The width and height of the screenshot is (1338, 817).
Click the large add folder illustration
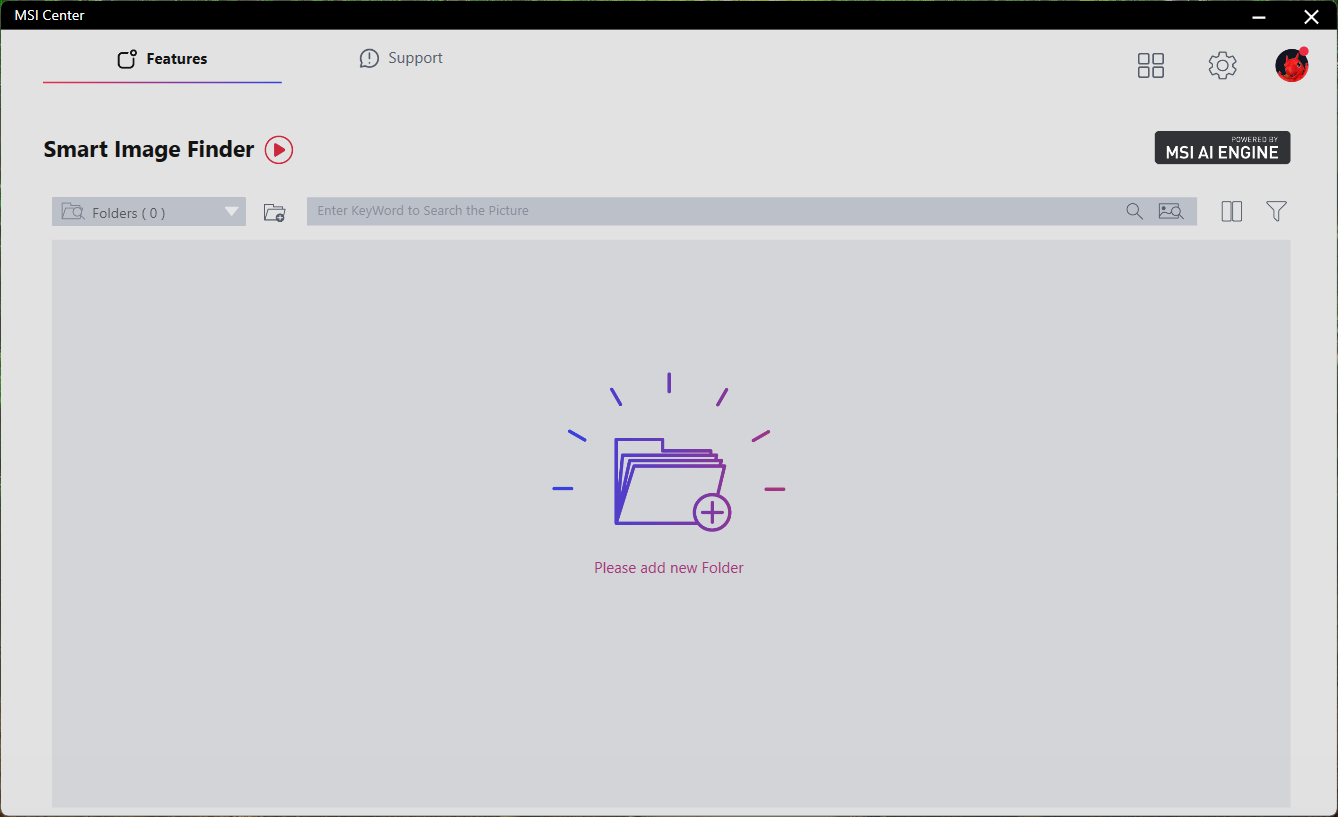tap(669, 453)
